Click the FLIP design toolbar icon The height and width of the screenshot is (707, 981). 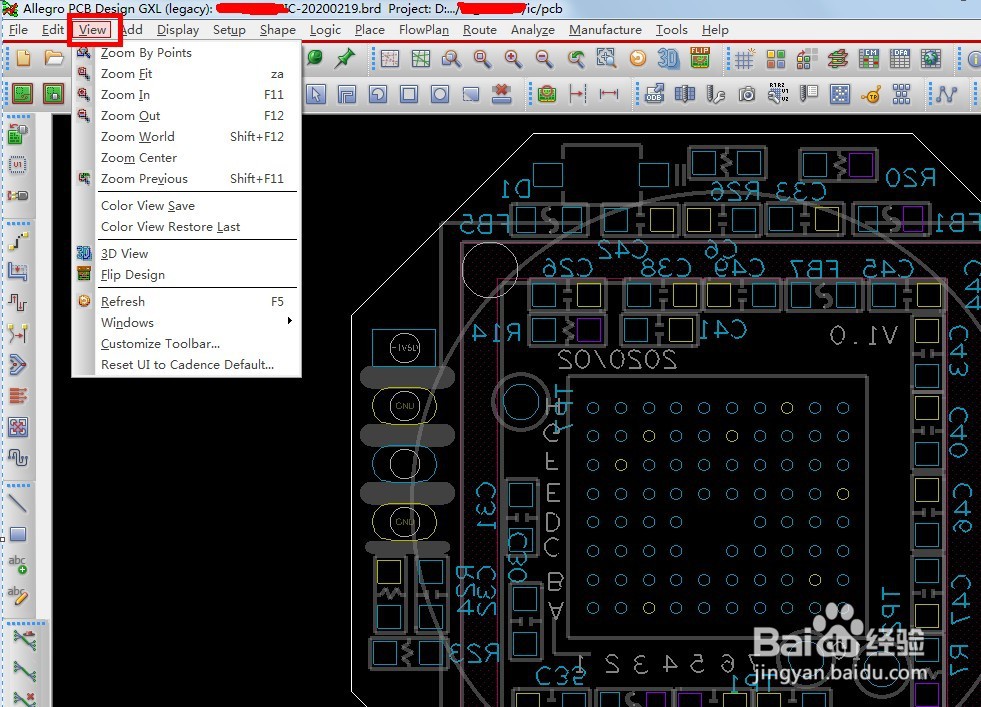click(x=699, y=58)
